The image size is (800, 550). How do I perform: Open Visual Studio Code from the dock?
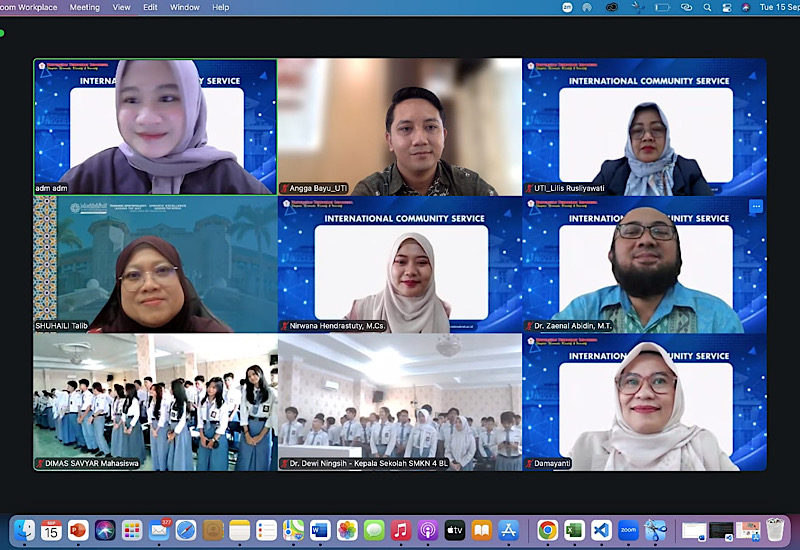pos(601,531)
